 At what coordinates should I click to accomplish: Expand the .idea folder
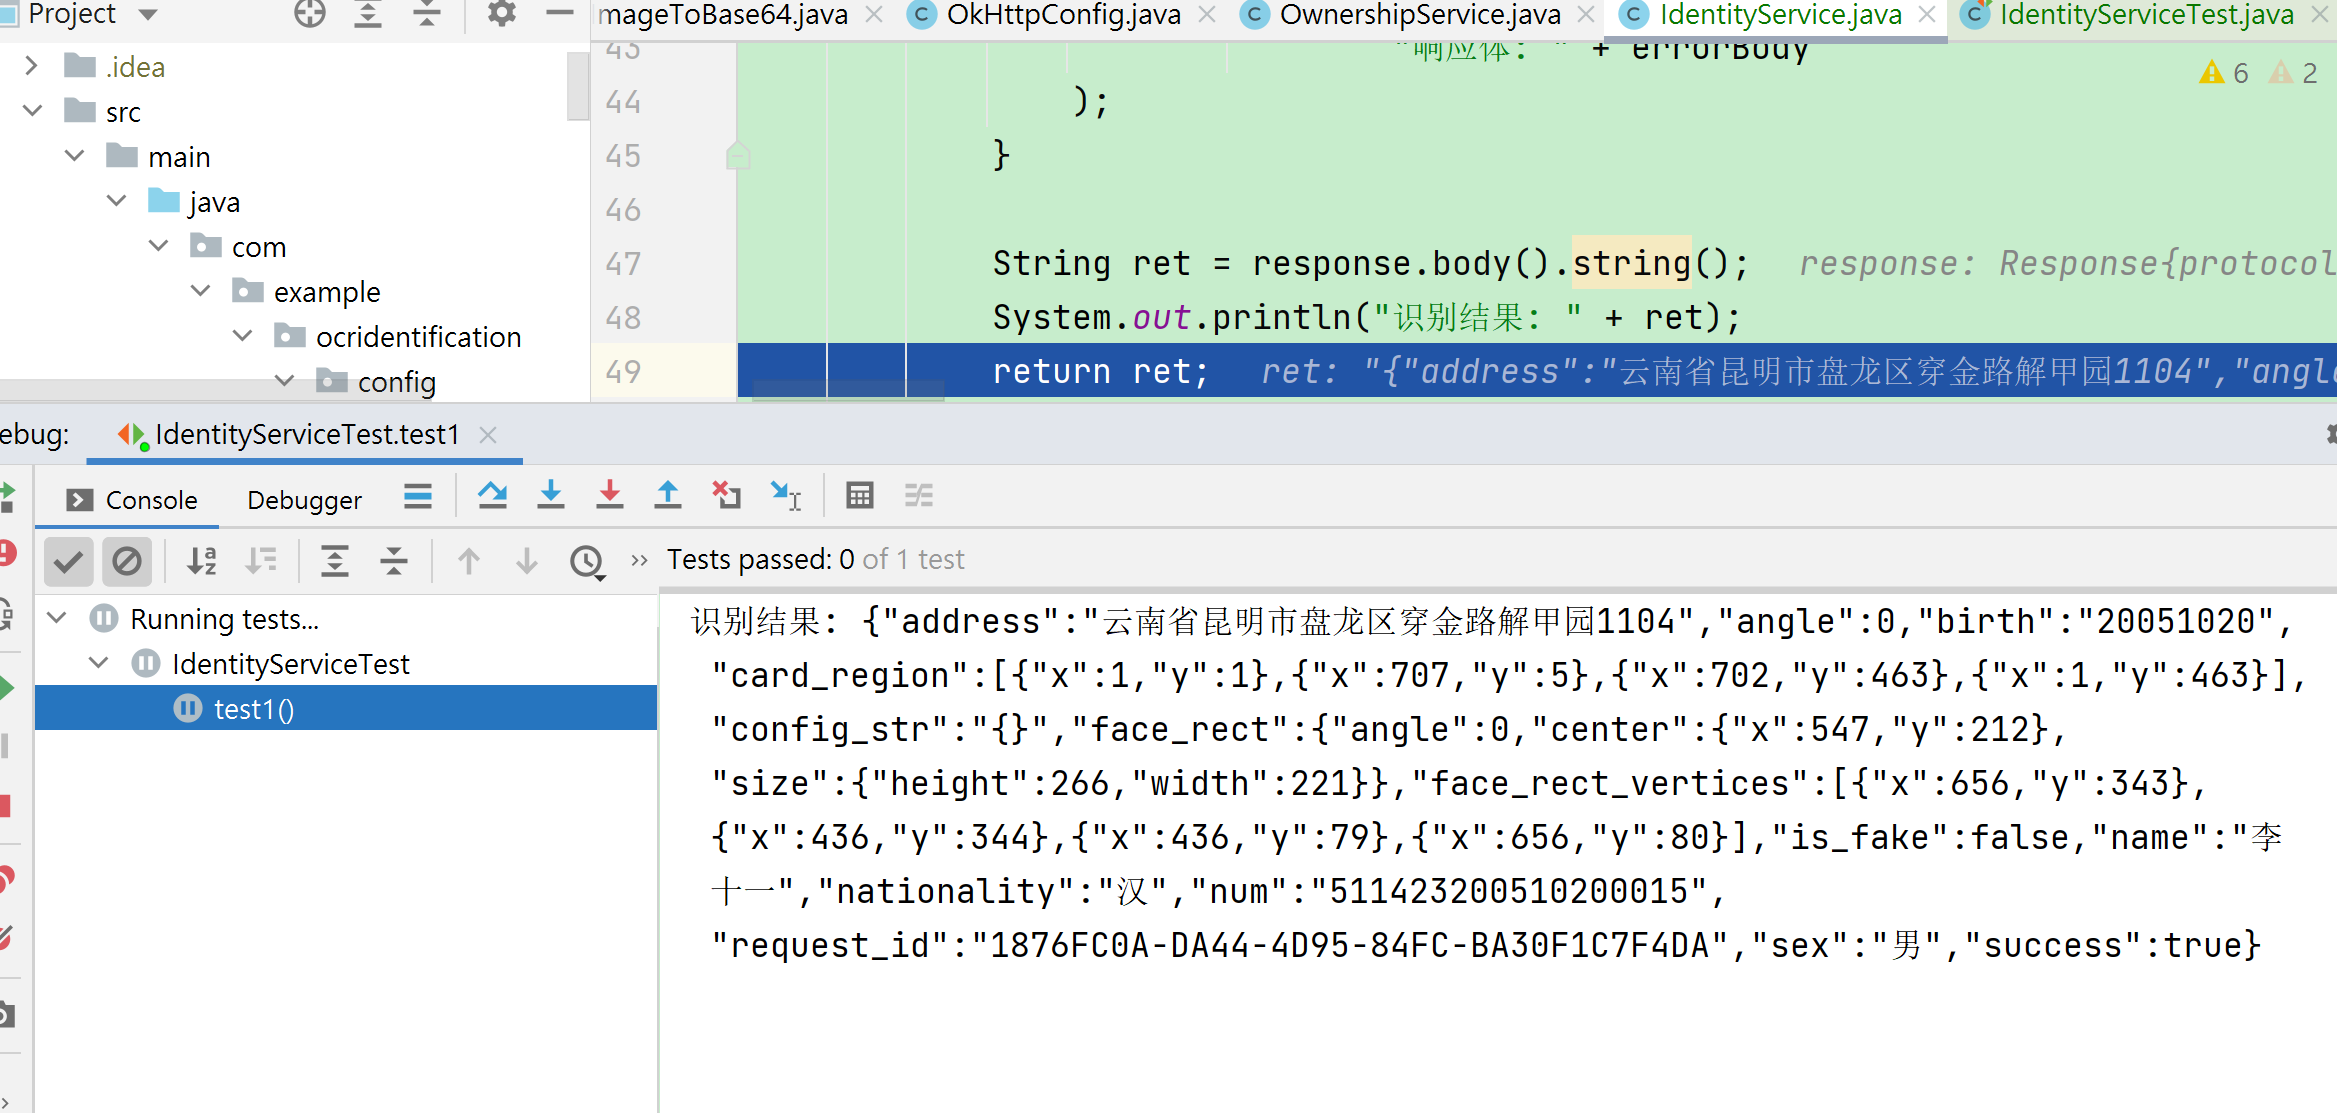[32, 66]
